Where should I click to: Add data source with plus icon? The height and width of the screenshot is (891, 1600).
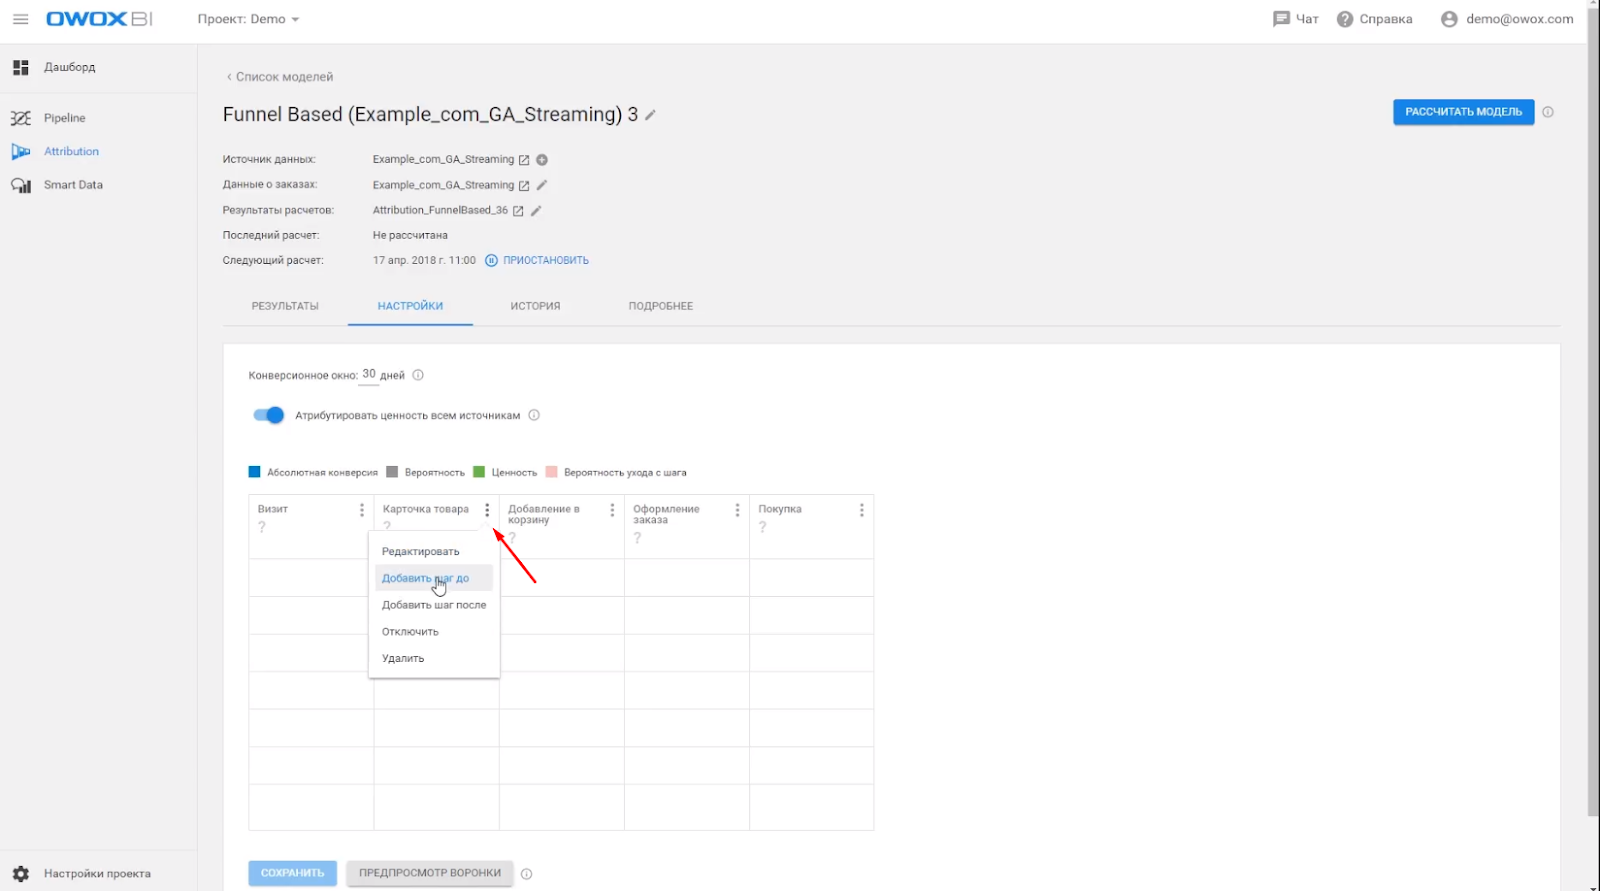click(x=542, y=160)
